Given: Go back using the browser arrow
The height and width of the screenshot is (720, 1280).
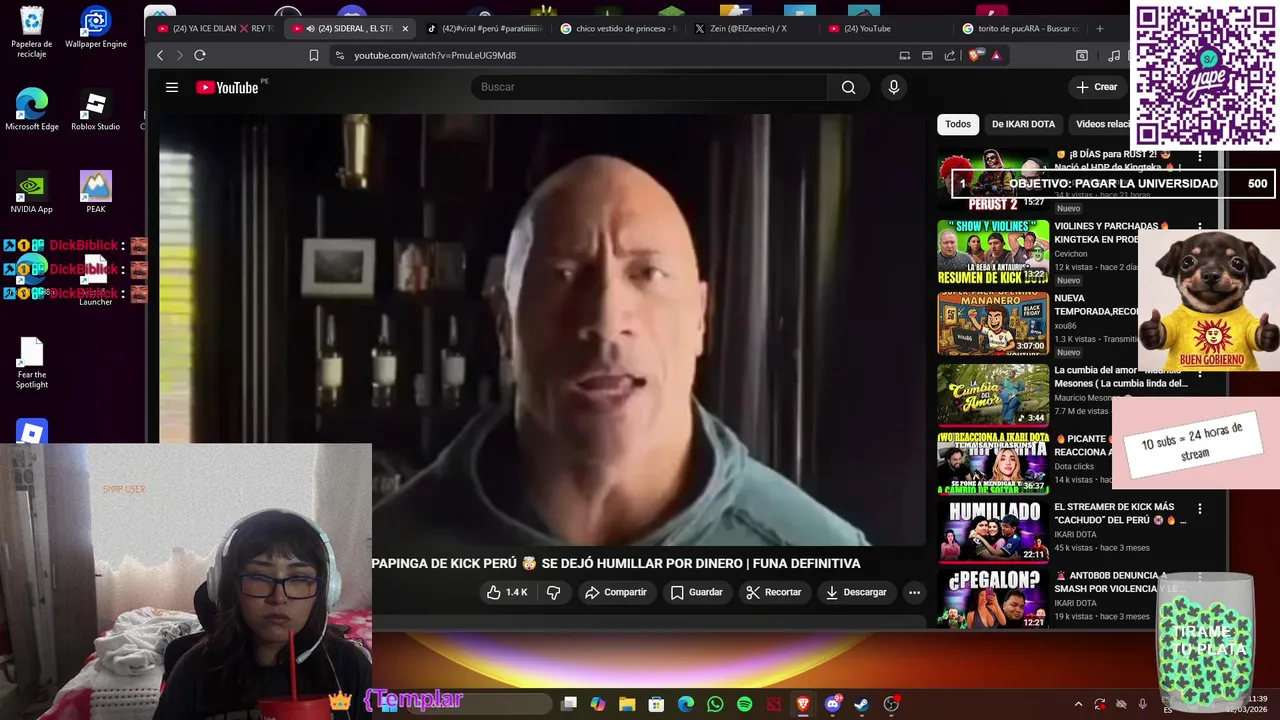Looking at the screenshot, I should tap(160, 56).
